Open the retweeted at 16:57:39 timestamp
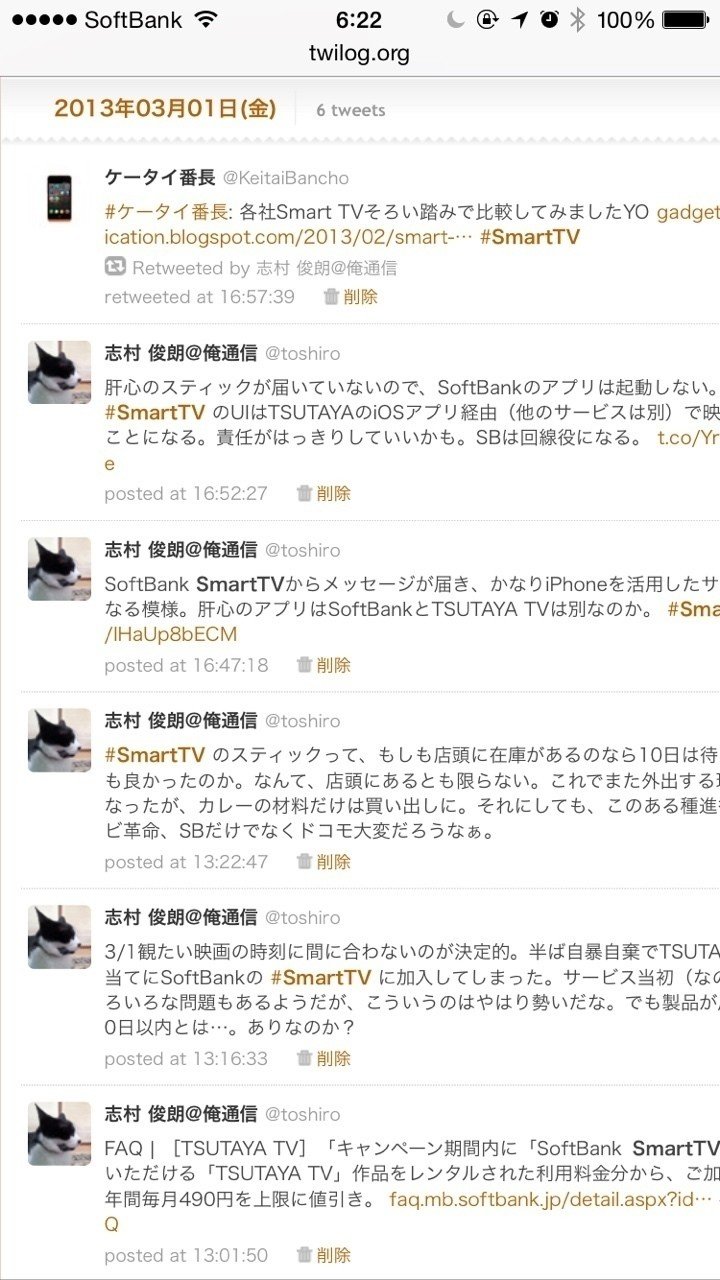Image resolution: width=720 pixels, height=1280 pixels. 200,296
